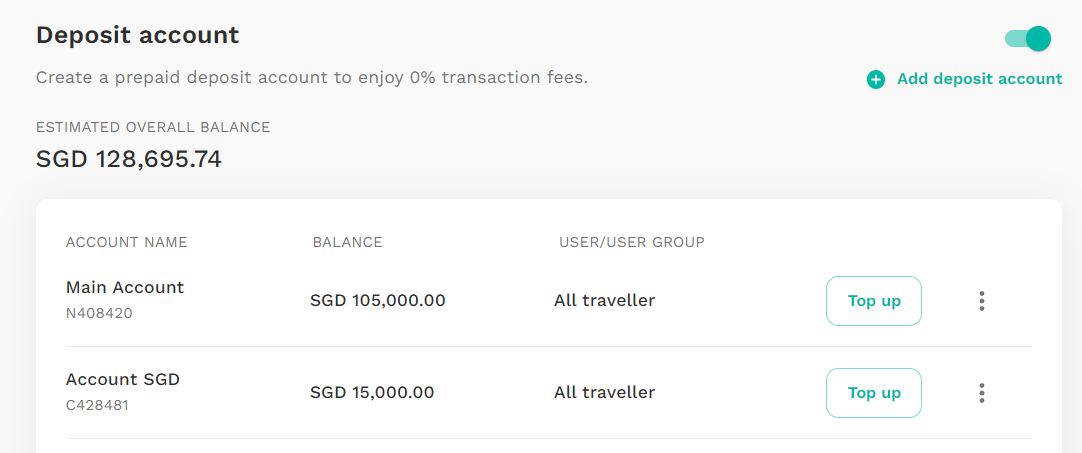The width and height of the screenshot is (1082, 453).
Task: Click the plus icon beside Add deposit account
Action: pyautogui.click(x=876, y=79)
